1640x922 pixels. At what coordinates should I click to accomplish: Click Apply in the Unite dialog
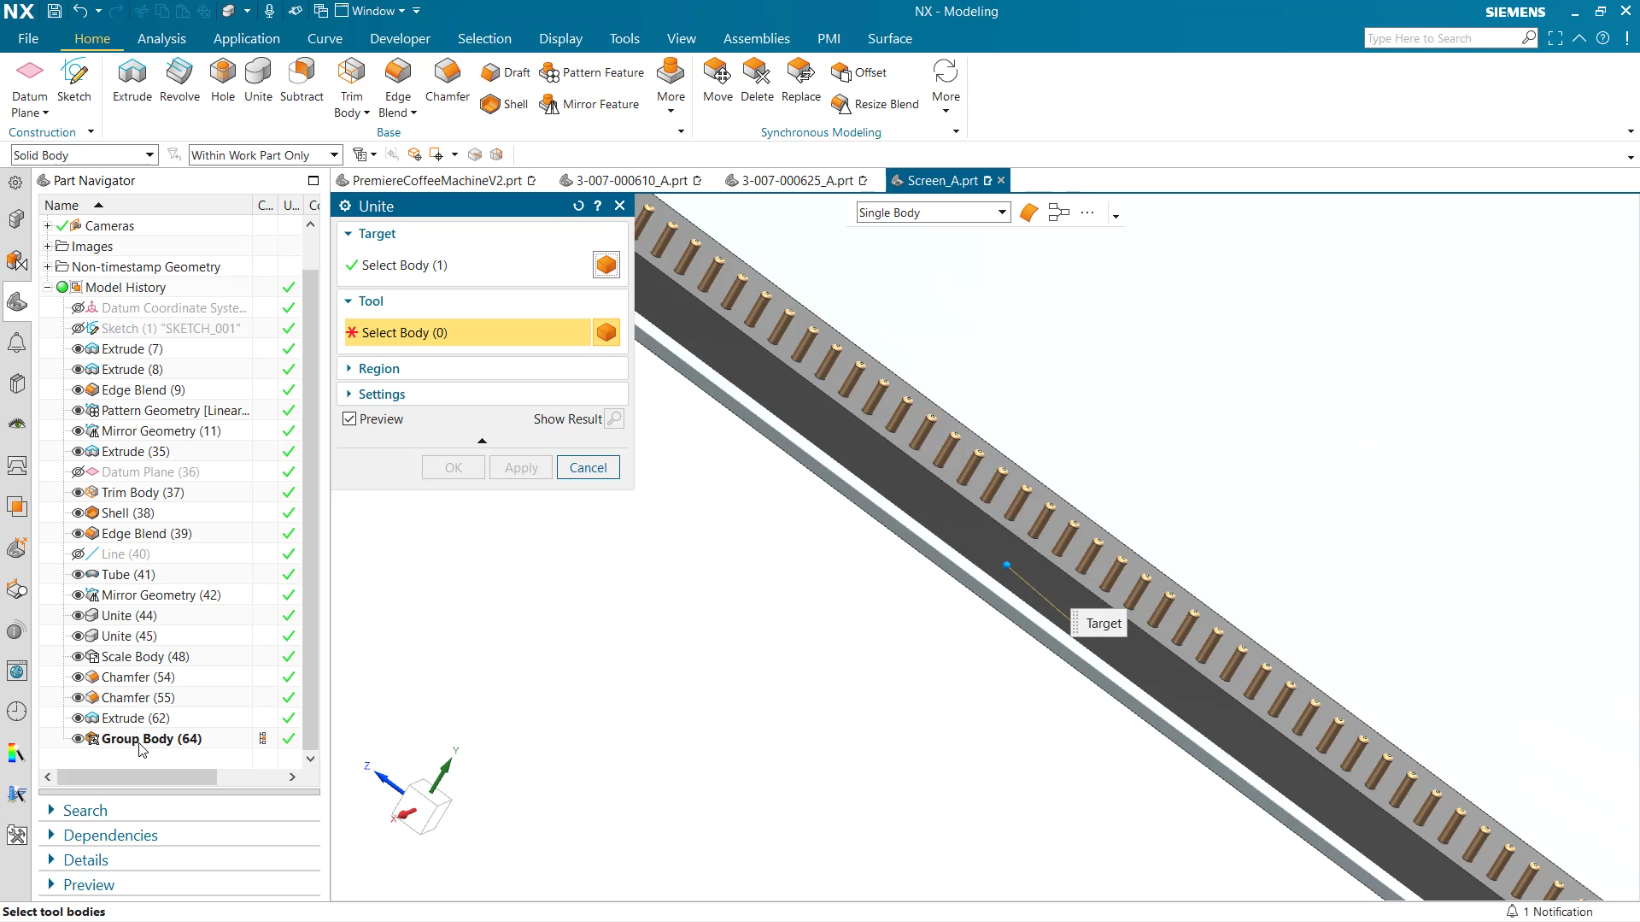pos(520,467)
